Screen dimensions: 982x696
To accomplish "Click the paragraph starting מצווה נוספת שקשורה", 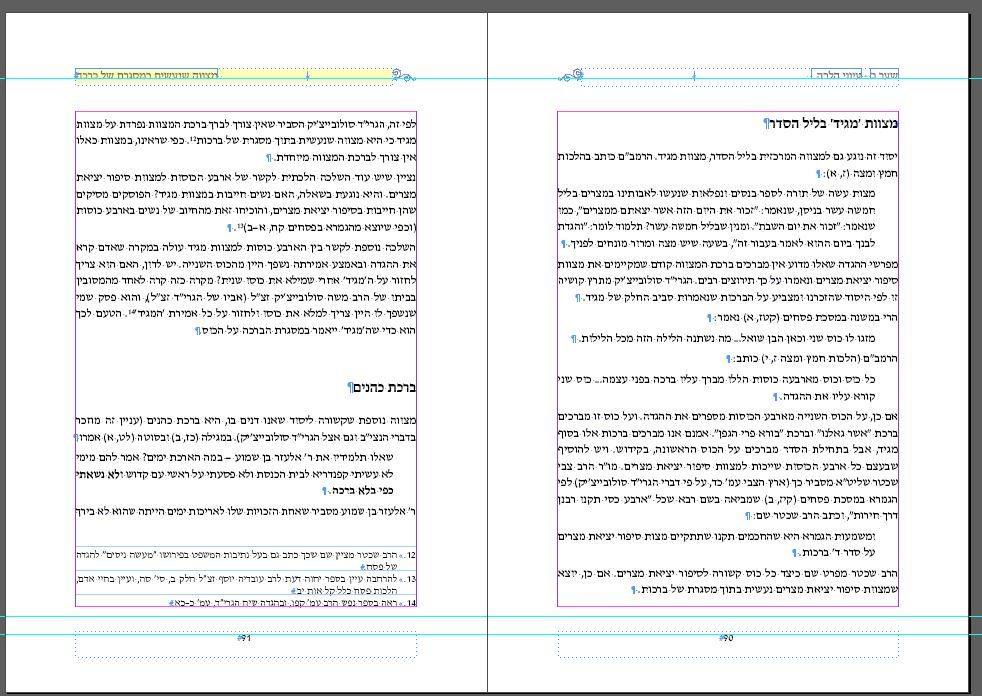I will tap(246, 429).
